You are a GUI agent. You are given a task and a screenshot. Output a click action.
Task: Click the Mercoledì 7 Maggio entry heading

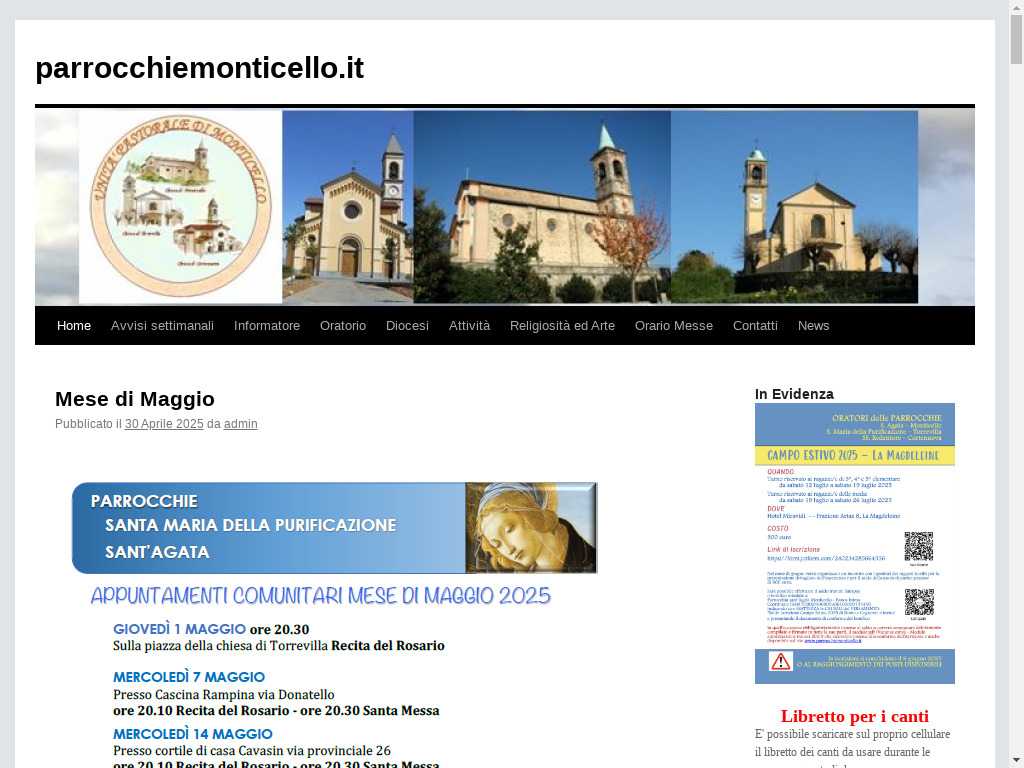pos(189,677)
